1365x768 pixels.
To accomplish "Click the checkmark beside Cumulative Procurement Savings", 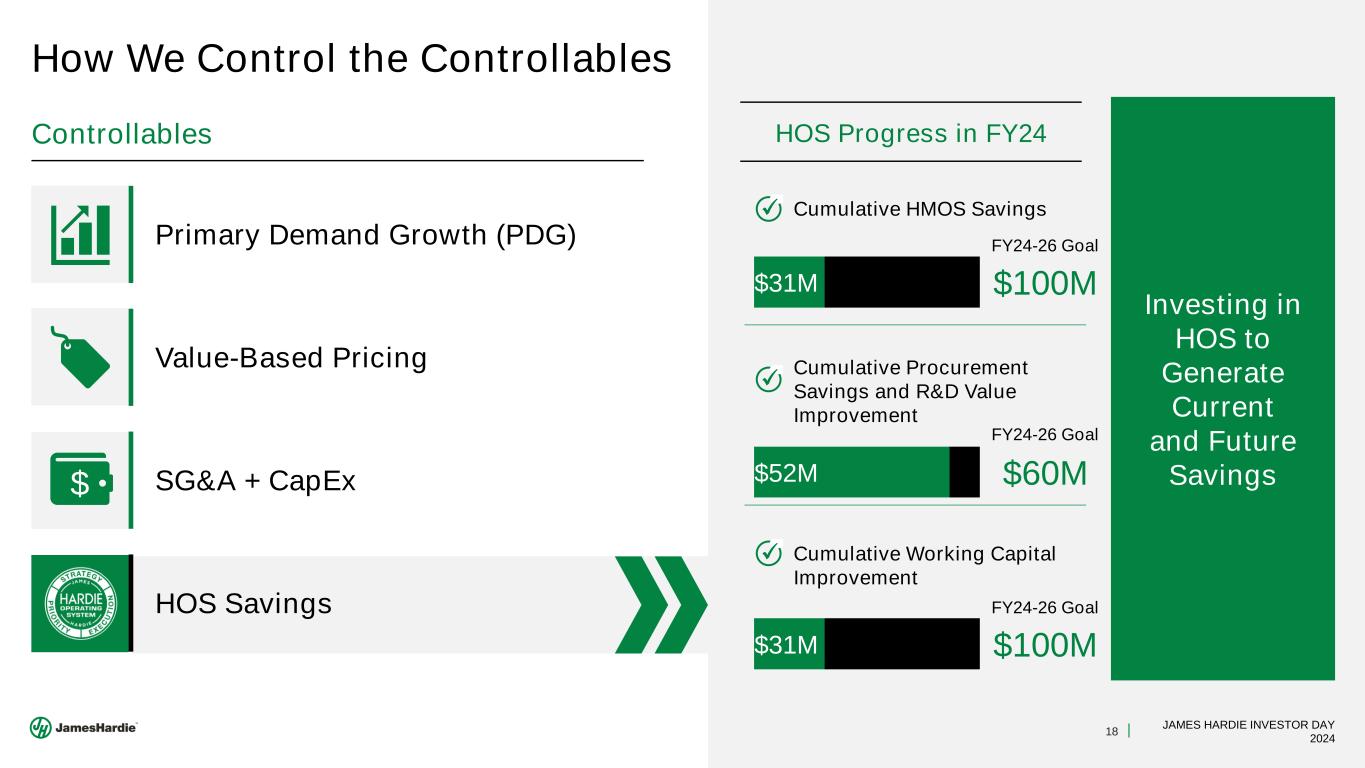I will pos(768,379).
